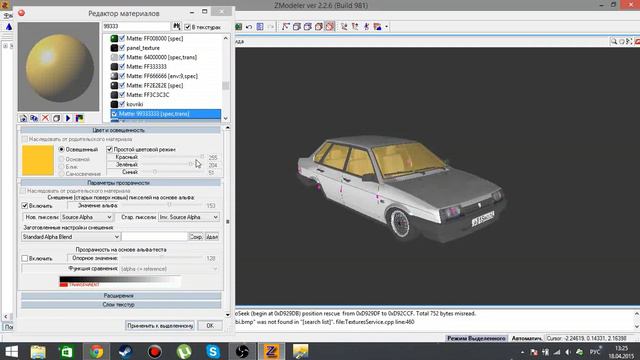Screen dimensions: 640x360
Task: Toggle the 'В текстурах' checkbox
Action: click(188, 27)
